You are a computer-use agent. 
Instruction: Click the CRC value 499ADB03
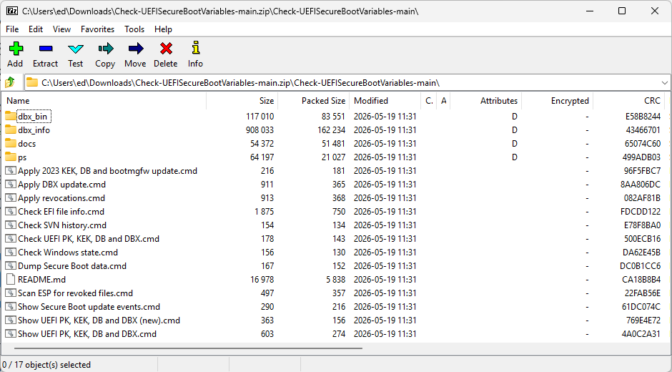point(642,157)
